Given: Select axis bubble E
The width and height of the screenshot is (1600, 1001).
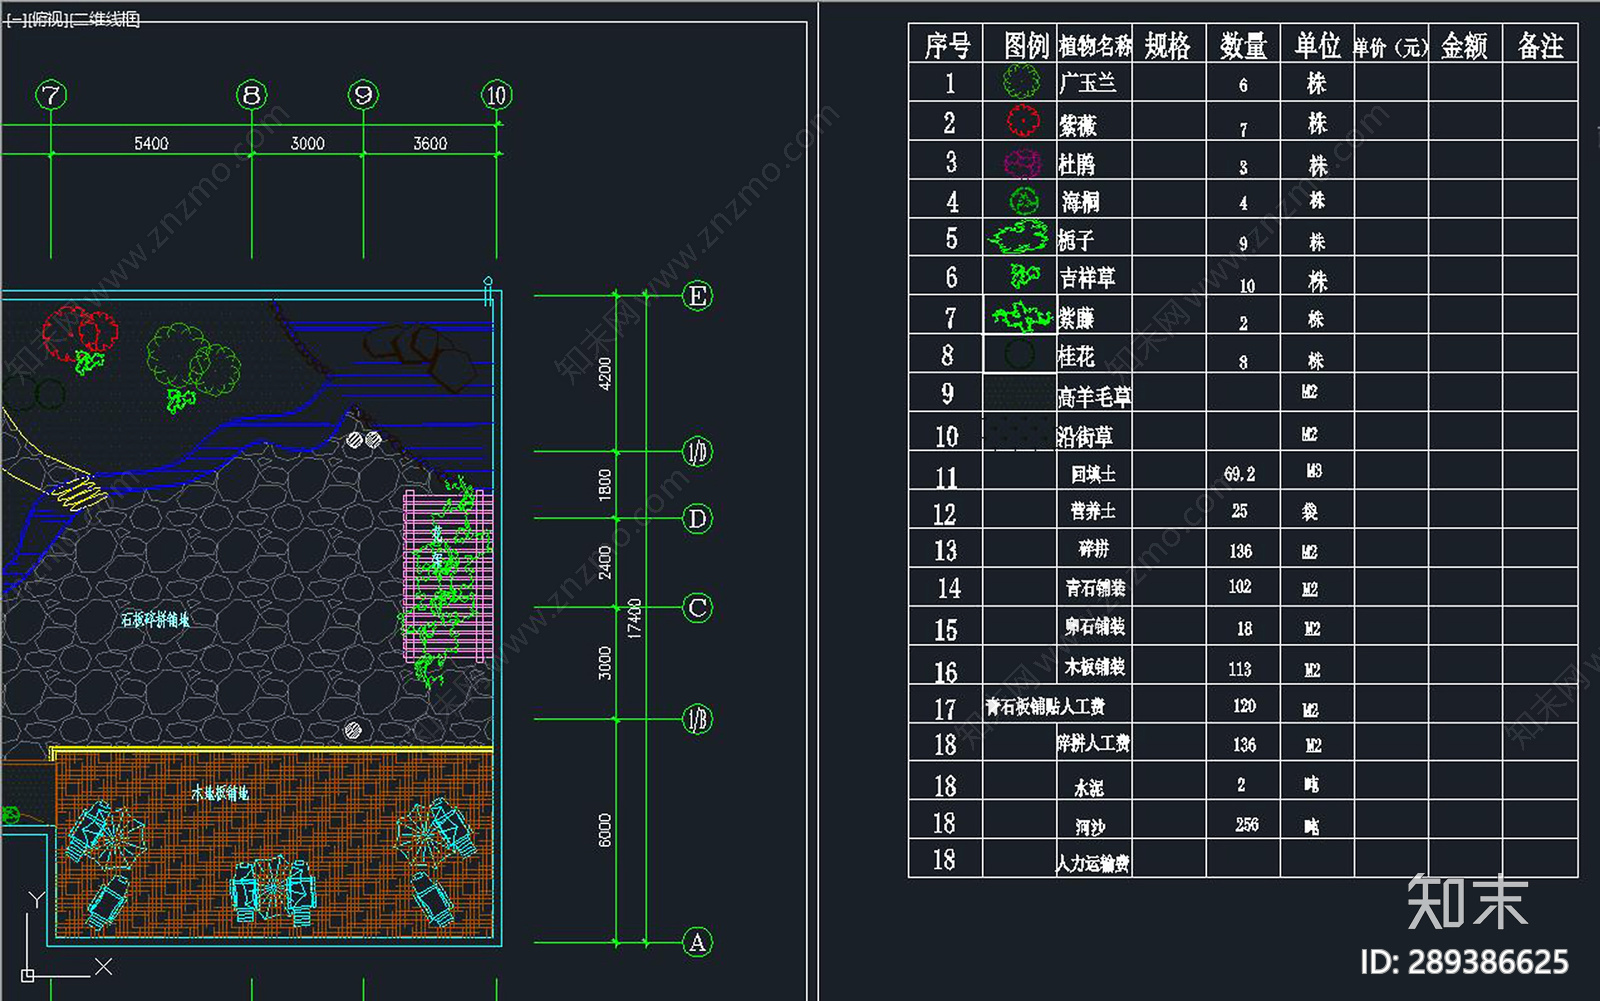Looking at the screenshot, I should point(697,296).
